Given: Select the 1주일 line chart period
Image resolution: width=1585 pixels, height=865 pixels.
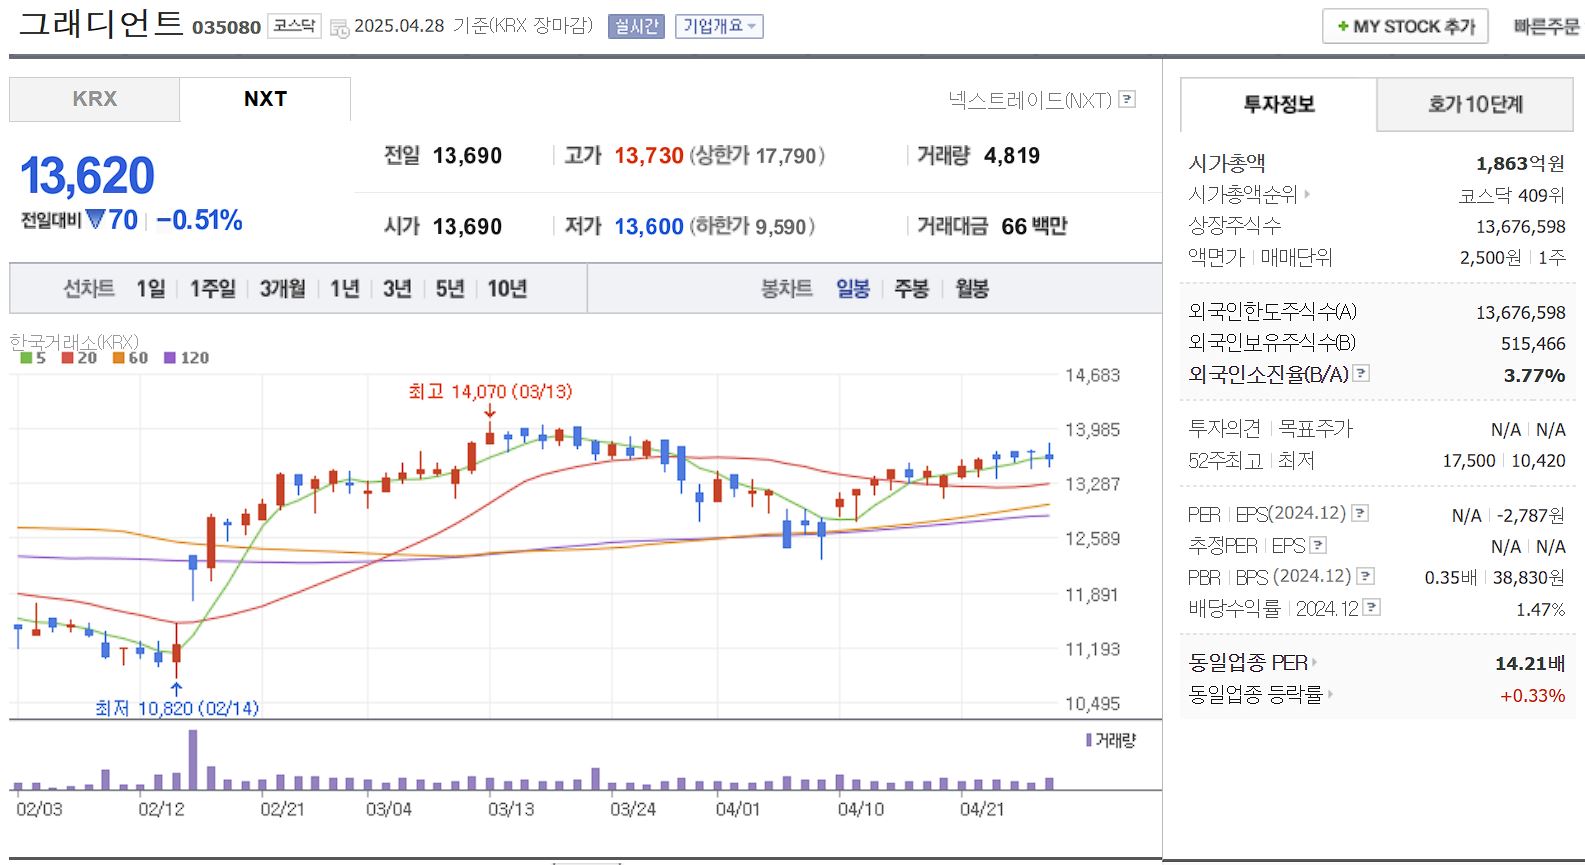Looking at the screenshot, I should tap(213, 289).
